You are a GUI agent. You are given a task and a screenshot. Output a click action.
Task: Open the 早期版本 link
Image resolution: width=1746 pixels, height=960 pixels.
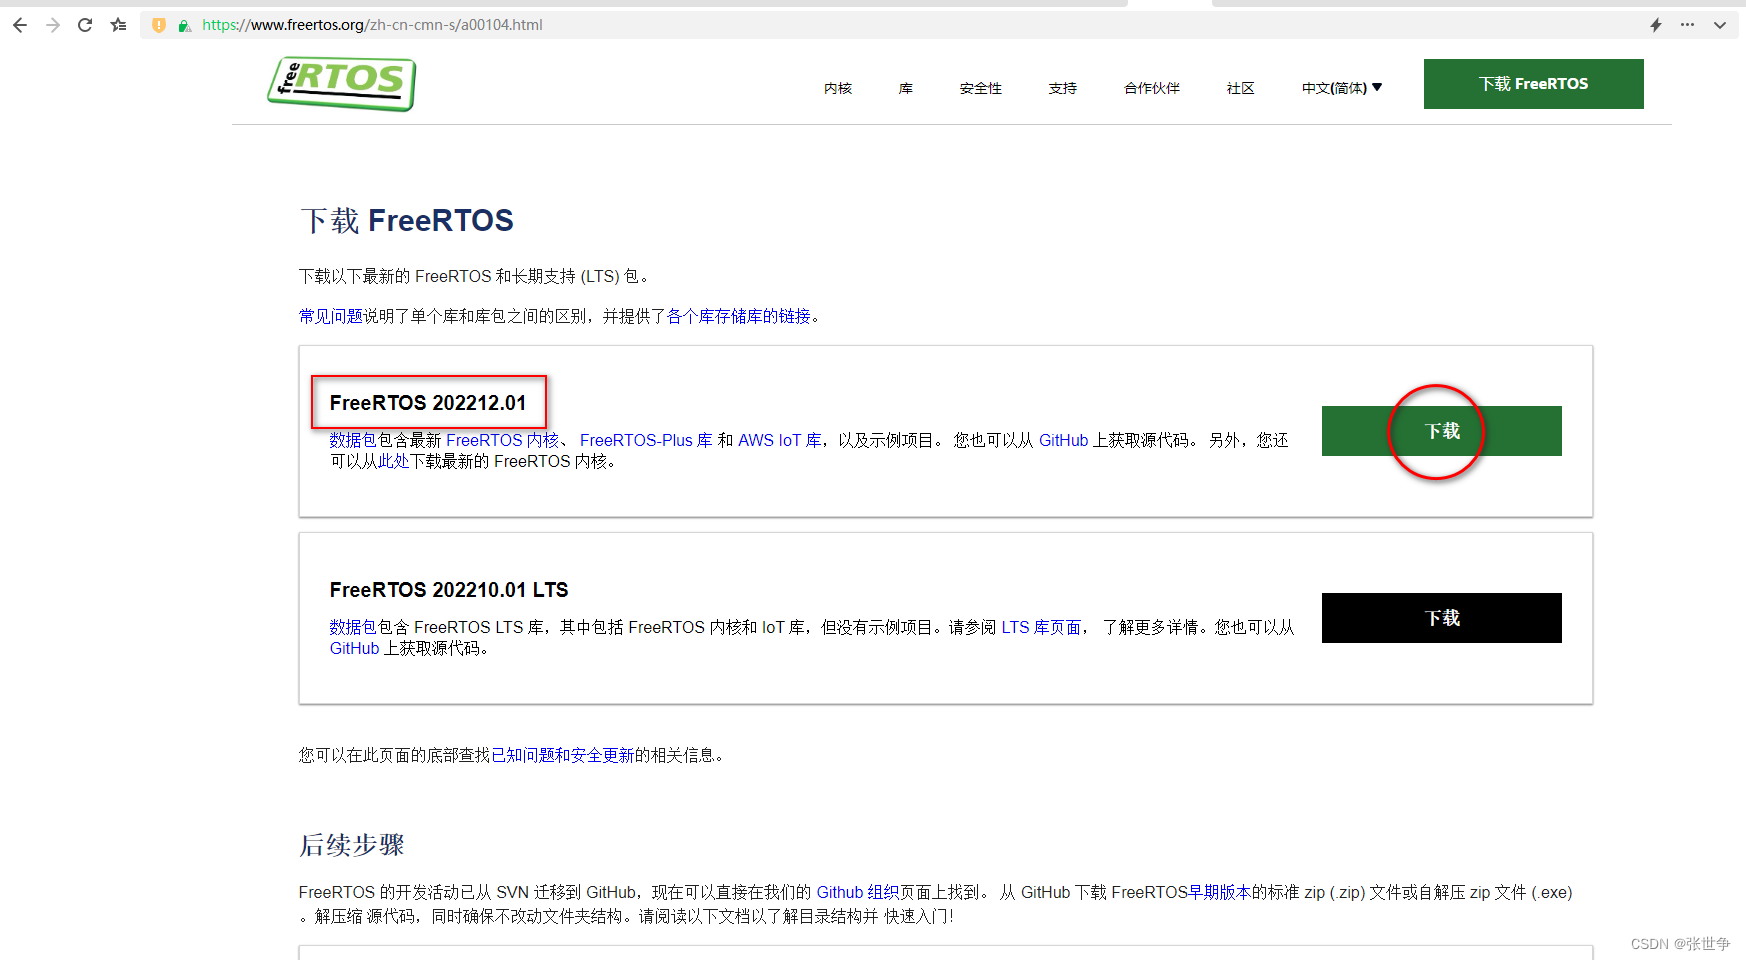pyautogui.click(x=1219, y=892)
